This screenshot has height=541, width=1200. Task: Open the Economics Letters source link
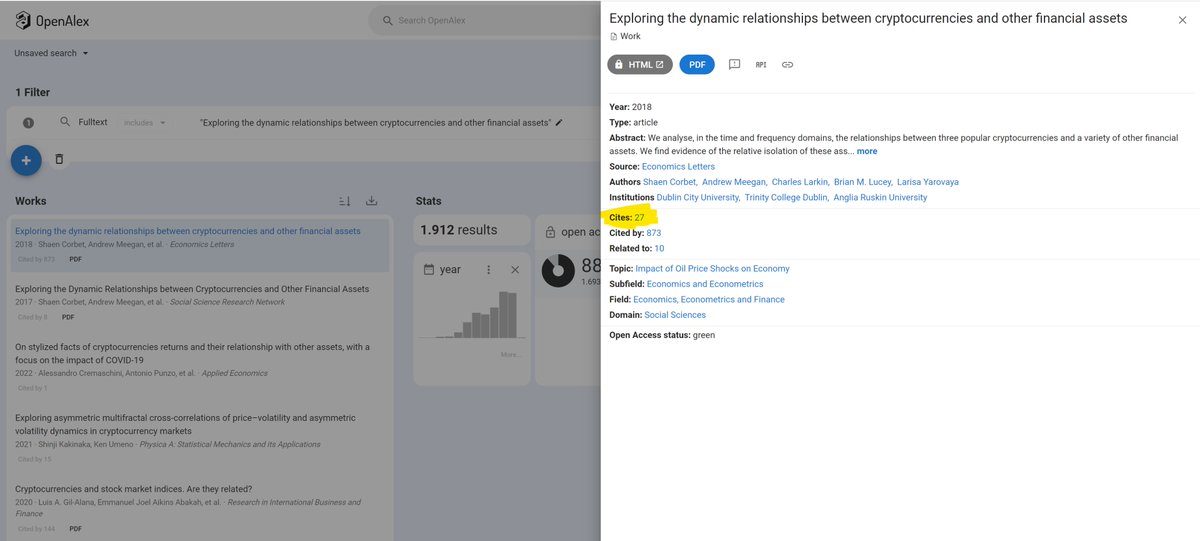click(x=679, y=167)
